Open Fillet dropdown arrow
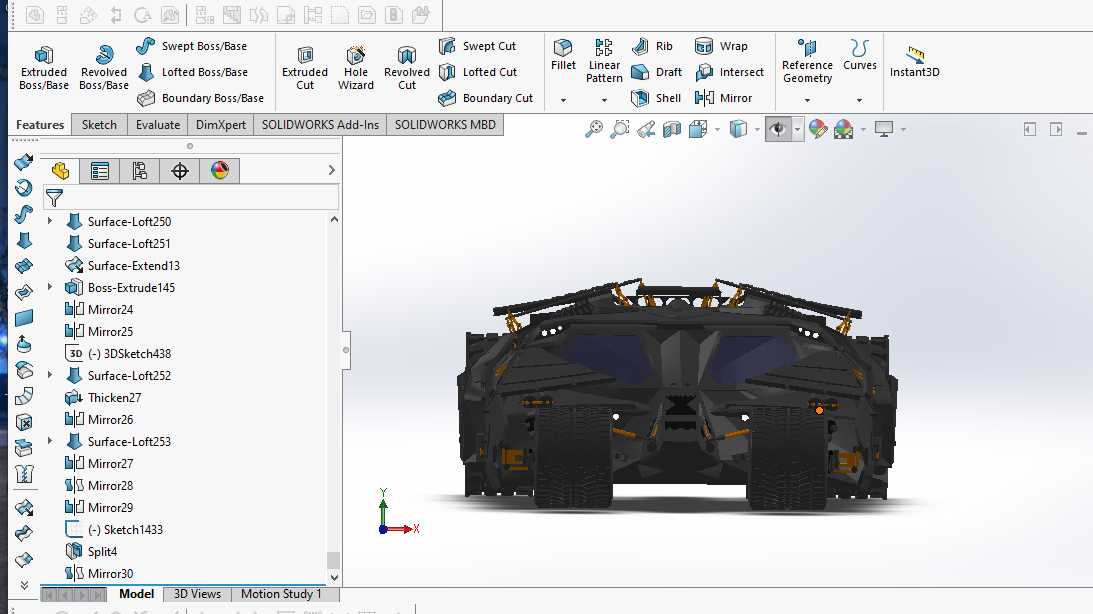Viewport: 1093px width, 614px height. pyautogui.click(x=563, y=100)
